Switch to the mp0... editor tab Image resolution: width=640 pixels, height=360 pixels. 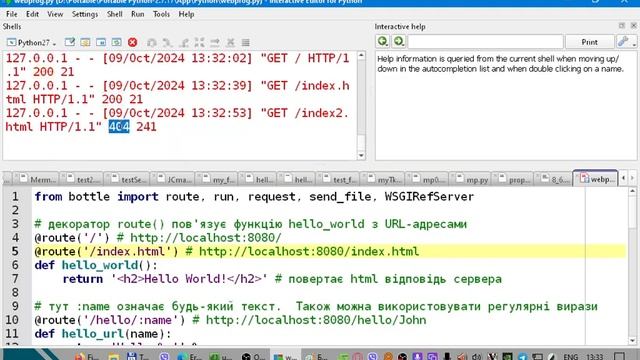(428, 179)
